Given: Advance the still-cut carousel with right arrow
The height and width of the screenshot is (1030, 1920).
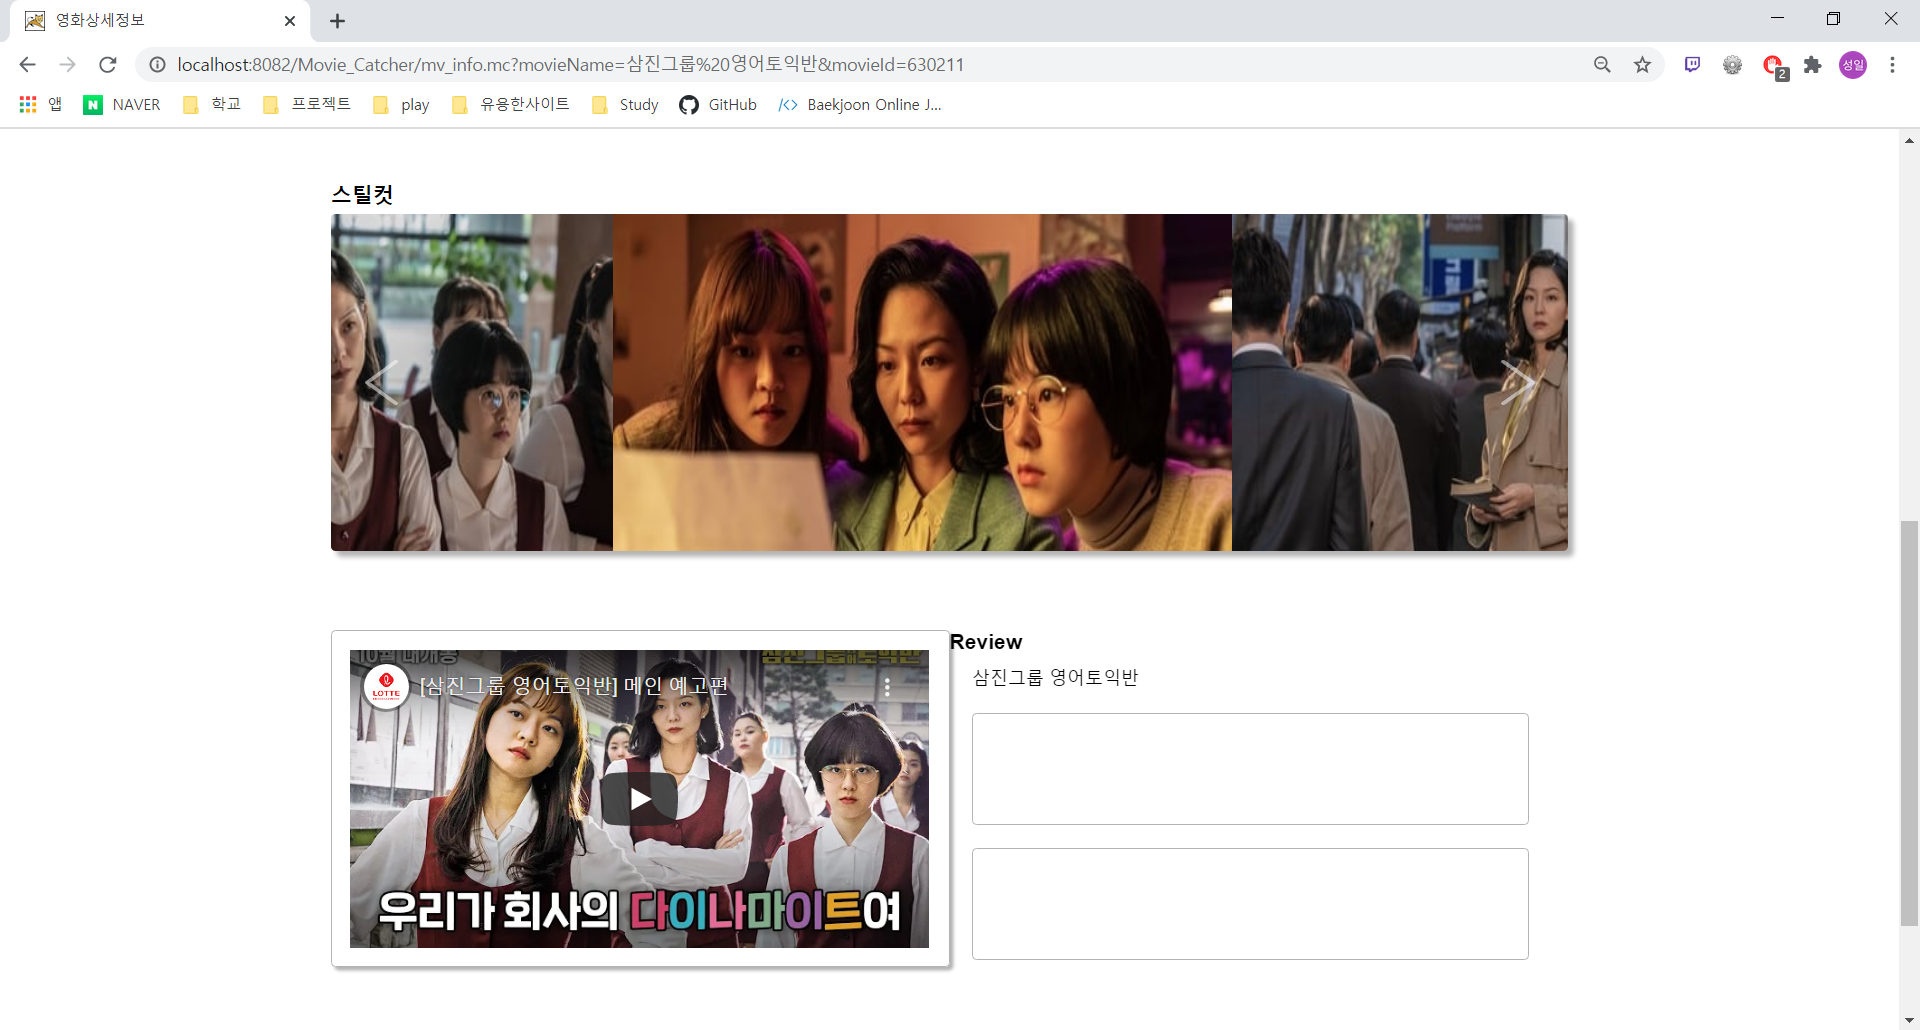Looking at the screenshot, I should coord(1518,382).
